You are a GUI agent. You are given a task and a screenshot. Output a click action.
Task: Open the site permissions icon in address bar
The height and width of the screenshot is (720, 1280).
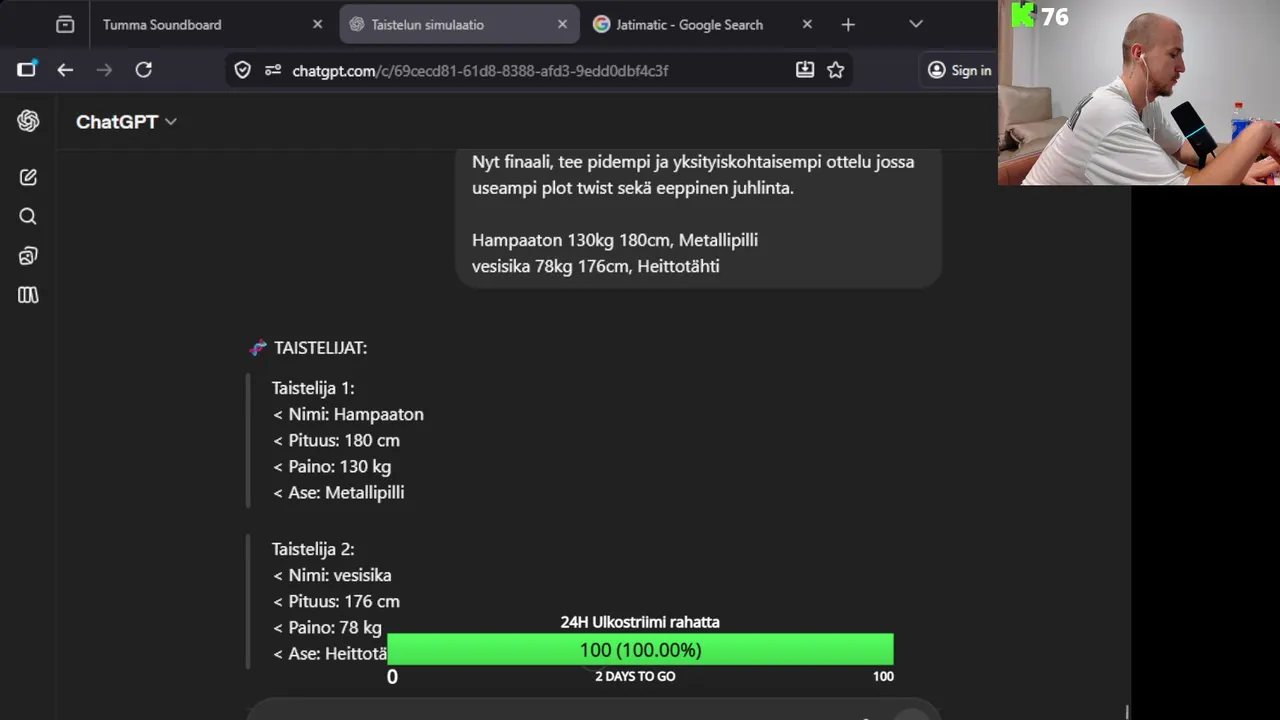tap(272, 70)
